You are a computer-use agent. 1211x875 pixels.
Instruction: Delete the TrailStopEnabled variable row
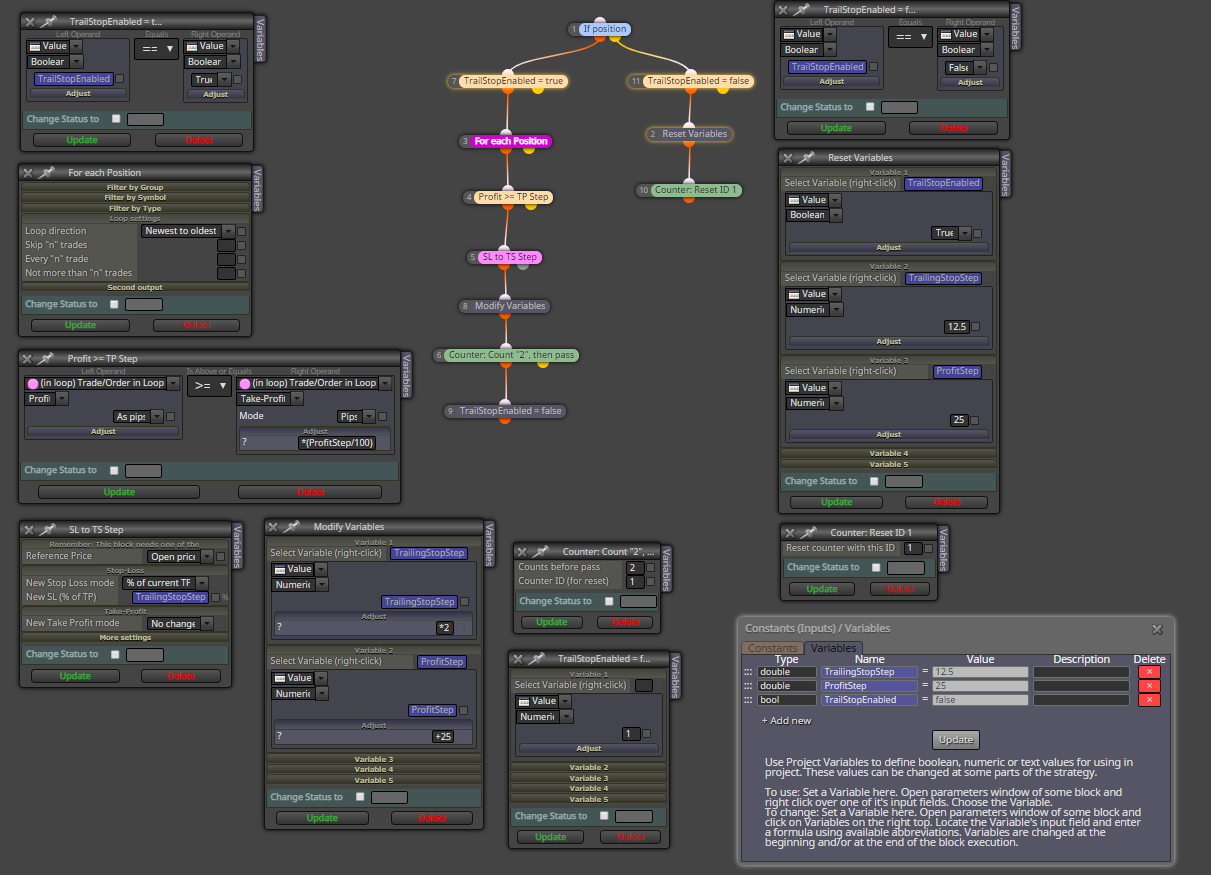click(1149, 700)
